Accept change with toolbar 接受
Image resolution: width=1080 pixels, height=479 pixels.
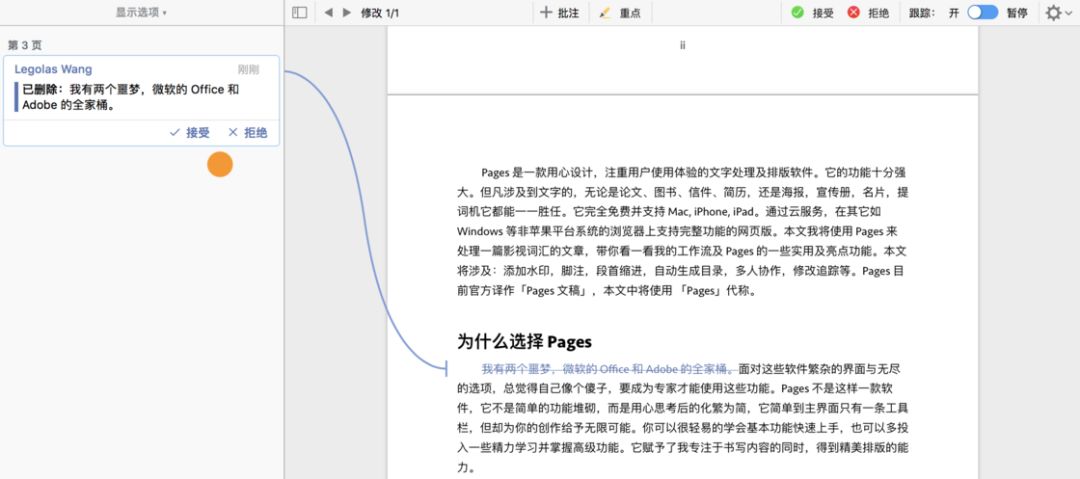(813, 12)
